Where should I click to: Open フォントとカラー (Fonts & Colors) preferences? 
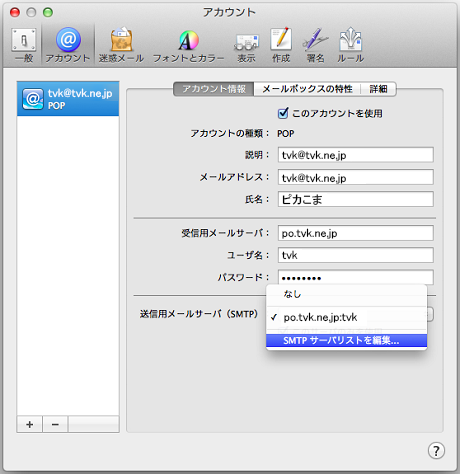coord(188,46)
